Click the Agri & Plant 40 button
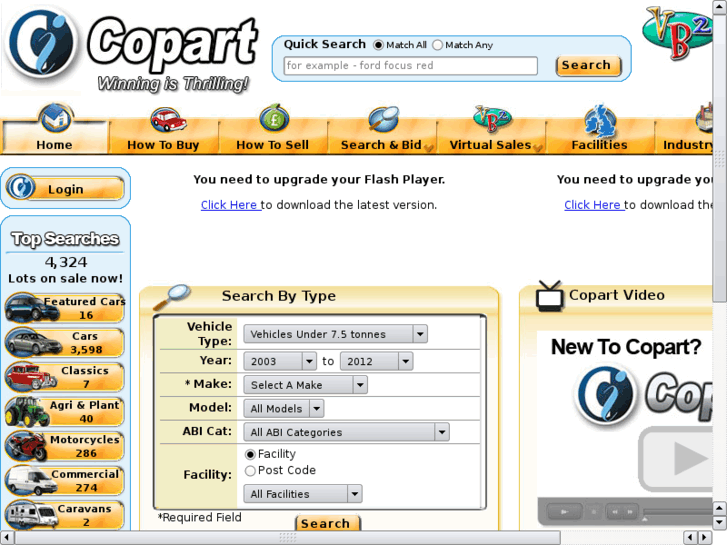This screenshot has width=727, height=545. click(65, 411)
